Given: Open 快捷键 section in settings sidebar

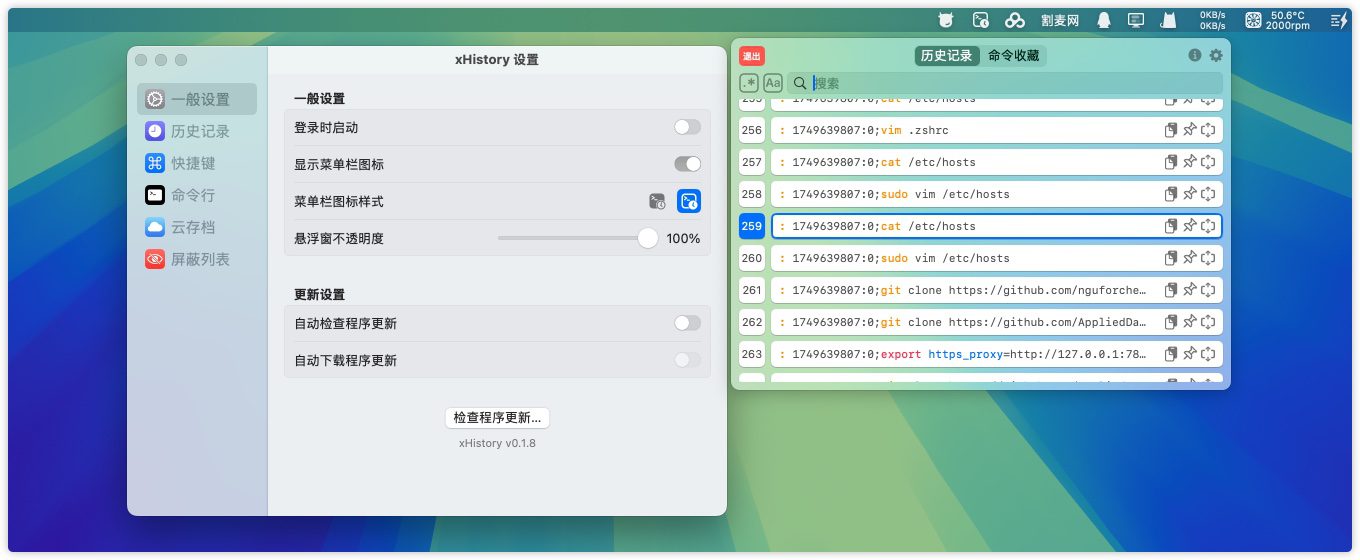Looking at the screenshot, I should 193,163.
